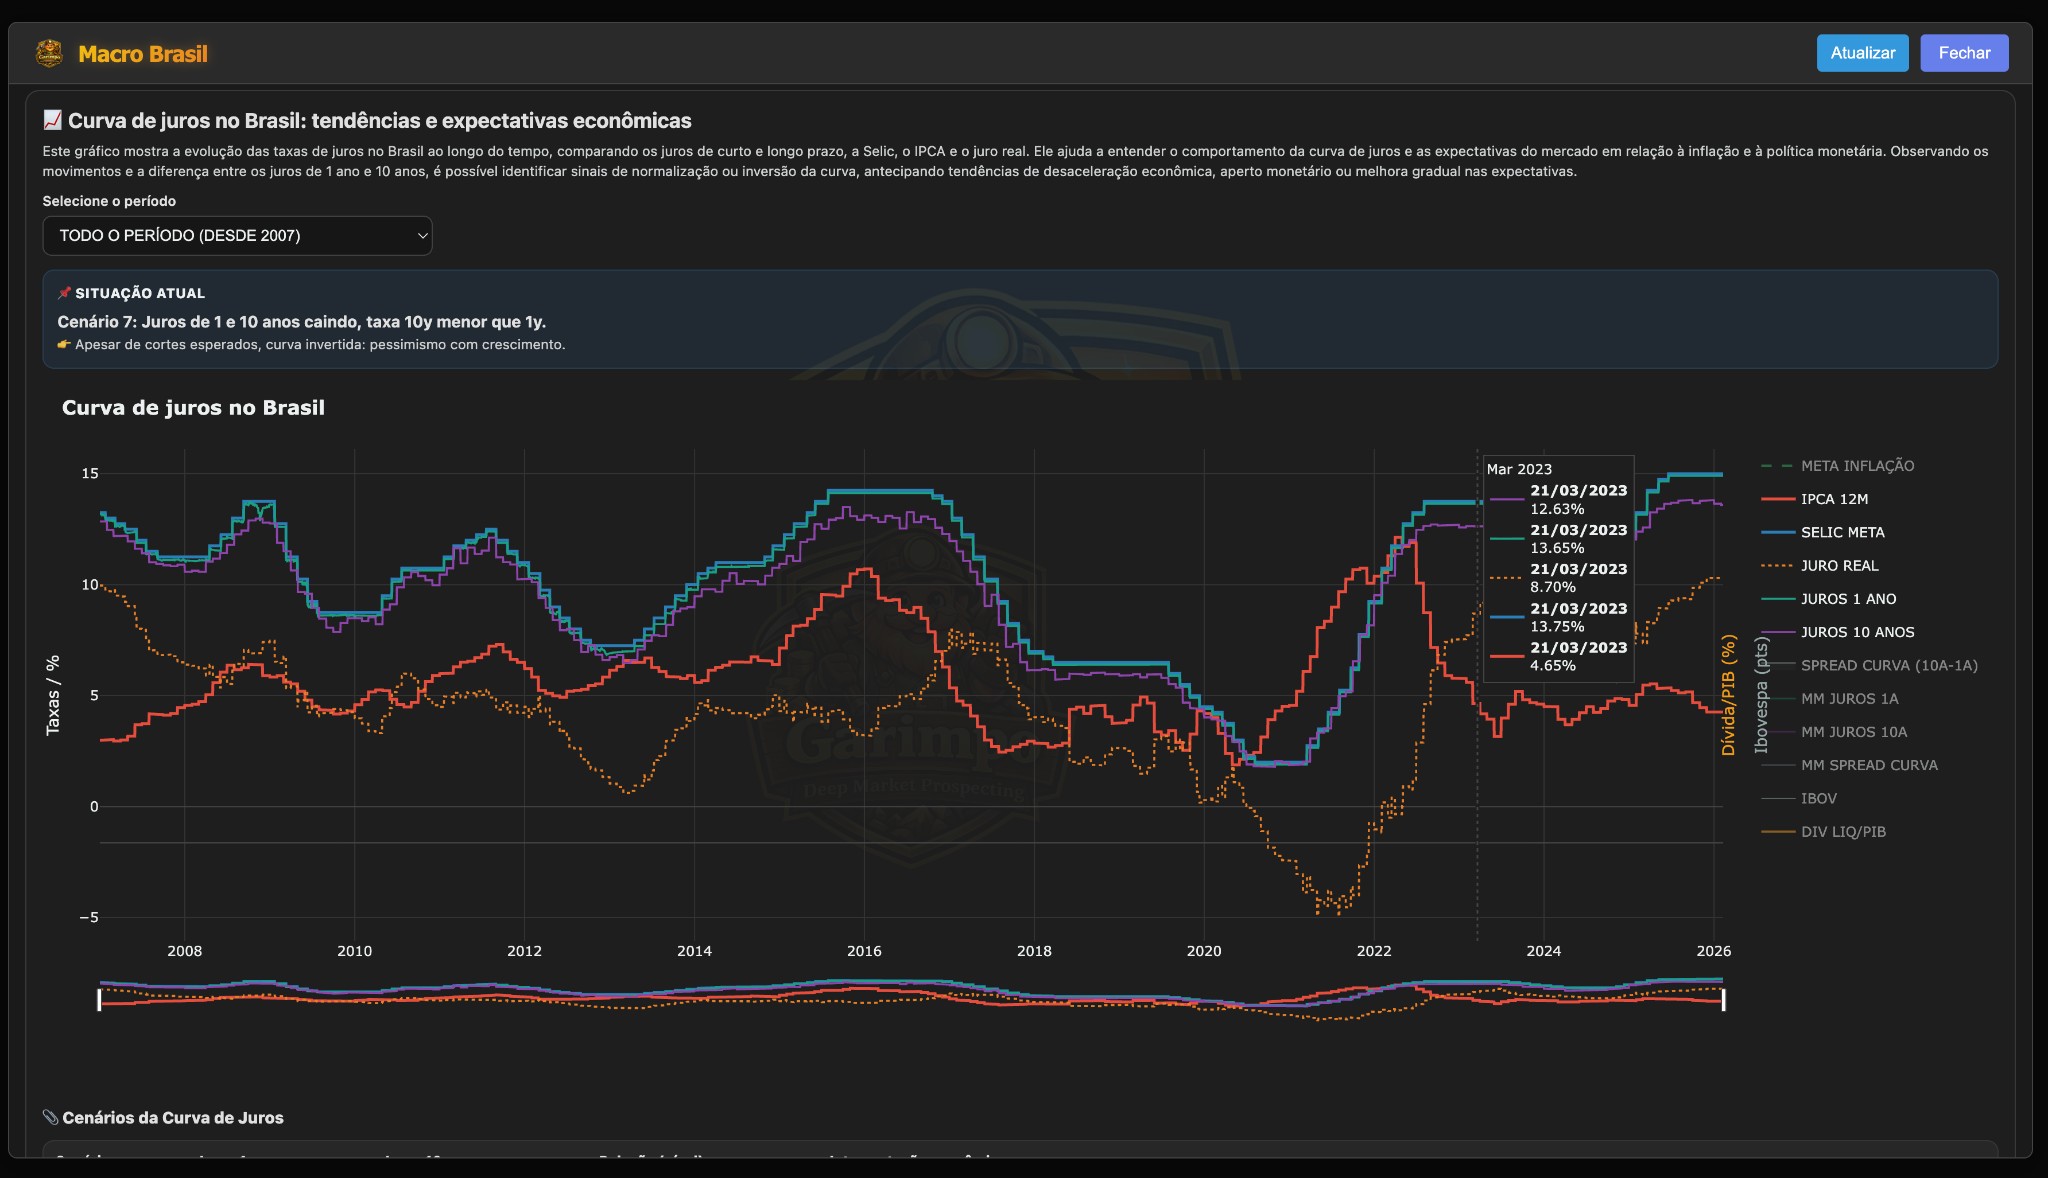The image size is (2048, 1178).
Task: Click the pin icon in Situação Atual
Action: coord(65,292)
